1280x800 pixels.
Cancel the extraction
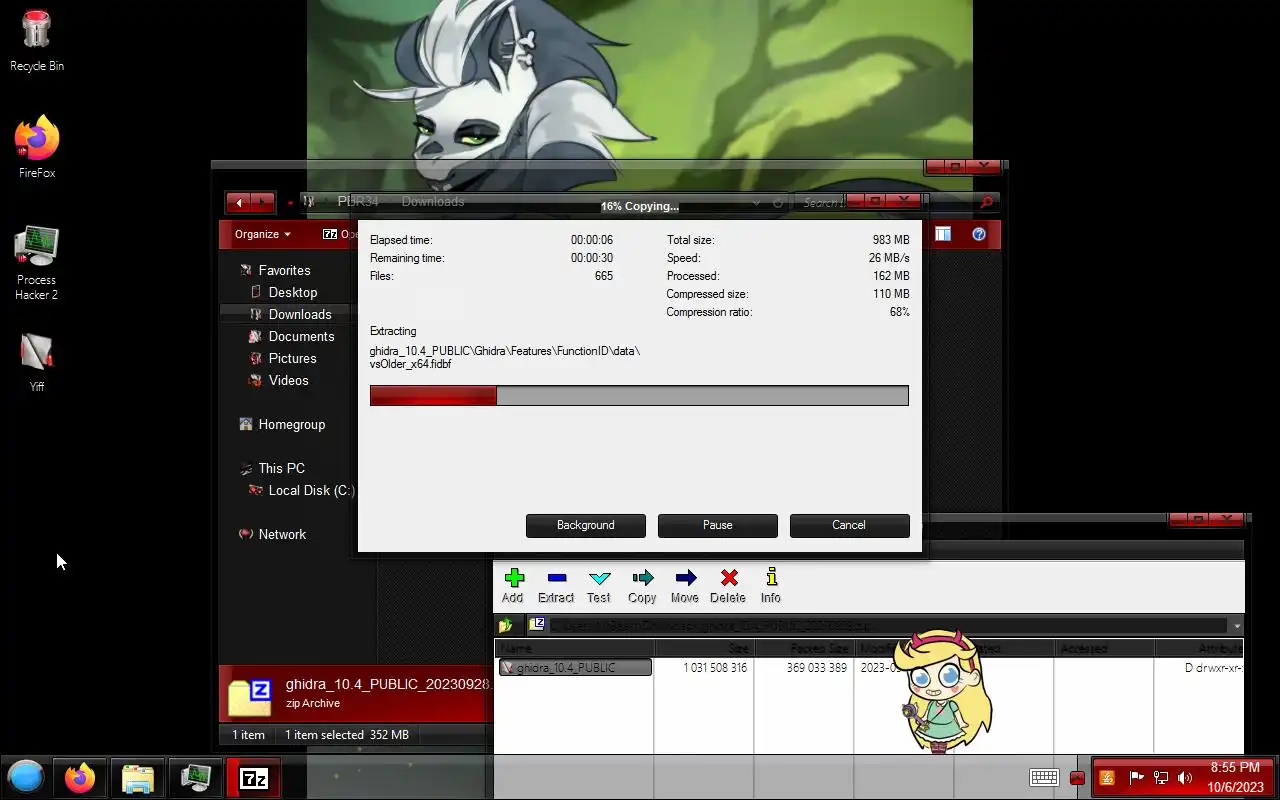pyautogui.click(x=849, y=525)
